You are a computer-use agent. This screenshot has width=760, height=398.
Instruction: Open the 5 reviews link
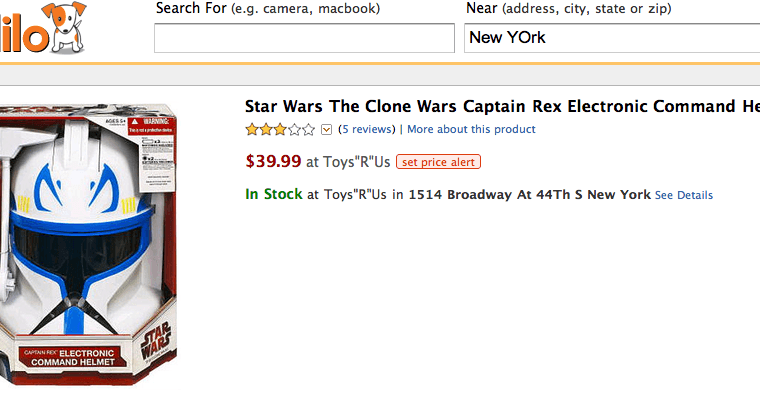367,129
